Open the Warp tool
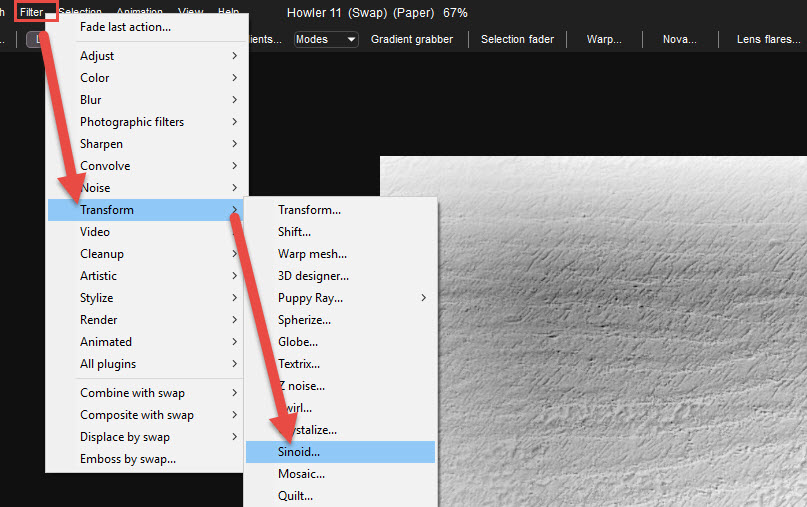The height and width of the screenshot is (507, 807). click(x=603, y=39)
